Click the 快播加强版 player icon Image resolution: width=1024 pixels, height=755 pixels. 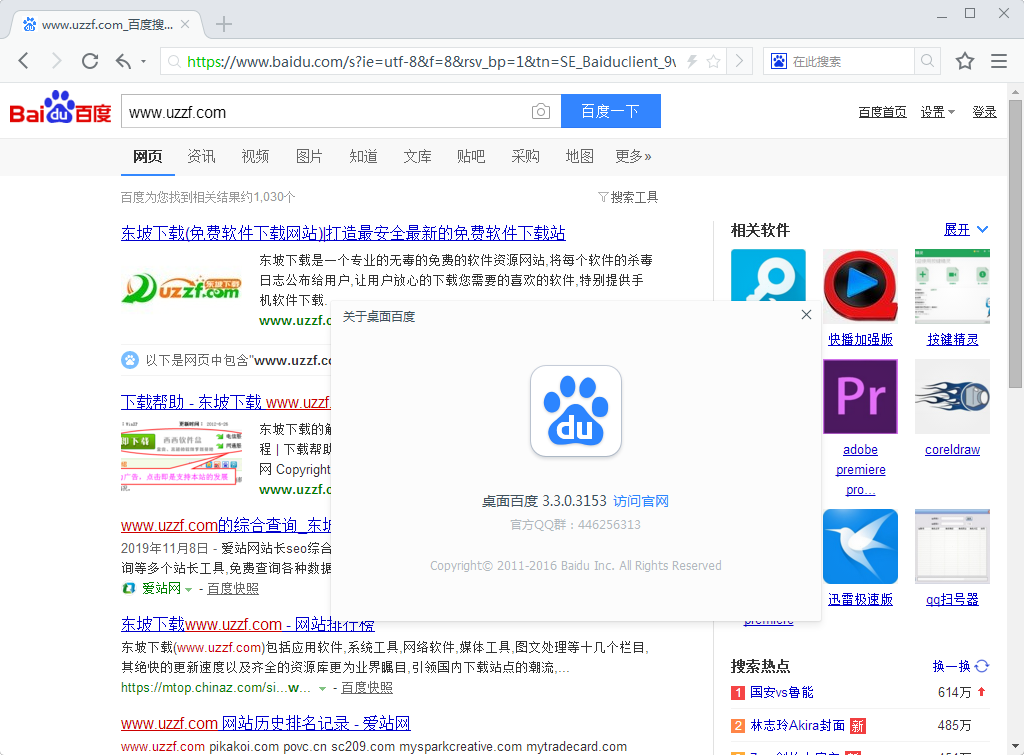pyautogui.click(x=860, y=286)
